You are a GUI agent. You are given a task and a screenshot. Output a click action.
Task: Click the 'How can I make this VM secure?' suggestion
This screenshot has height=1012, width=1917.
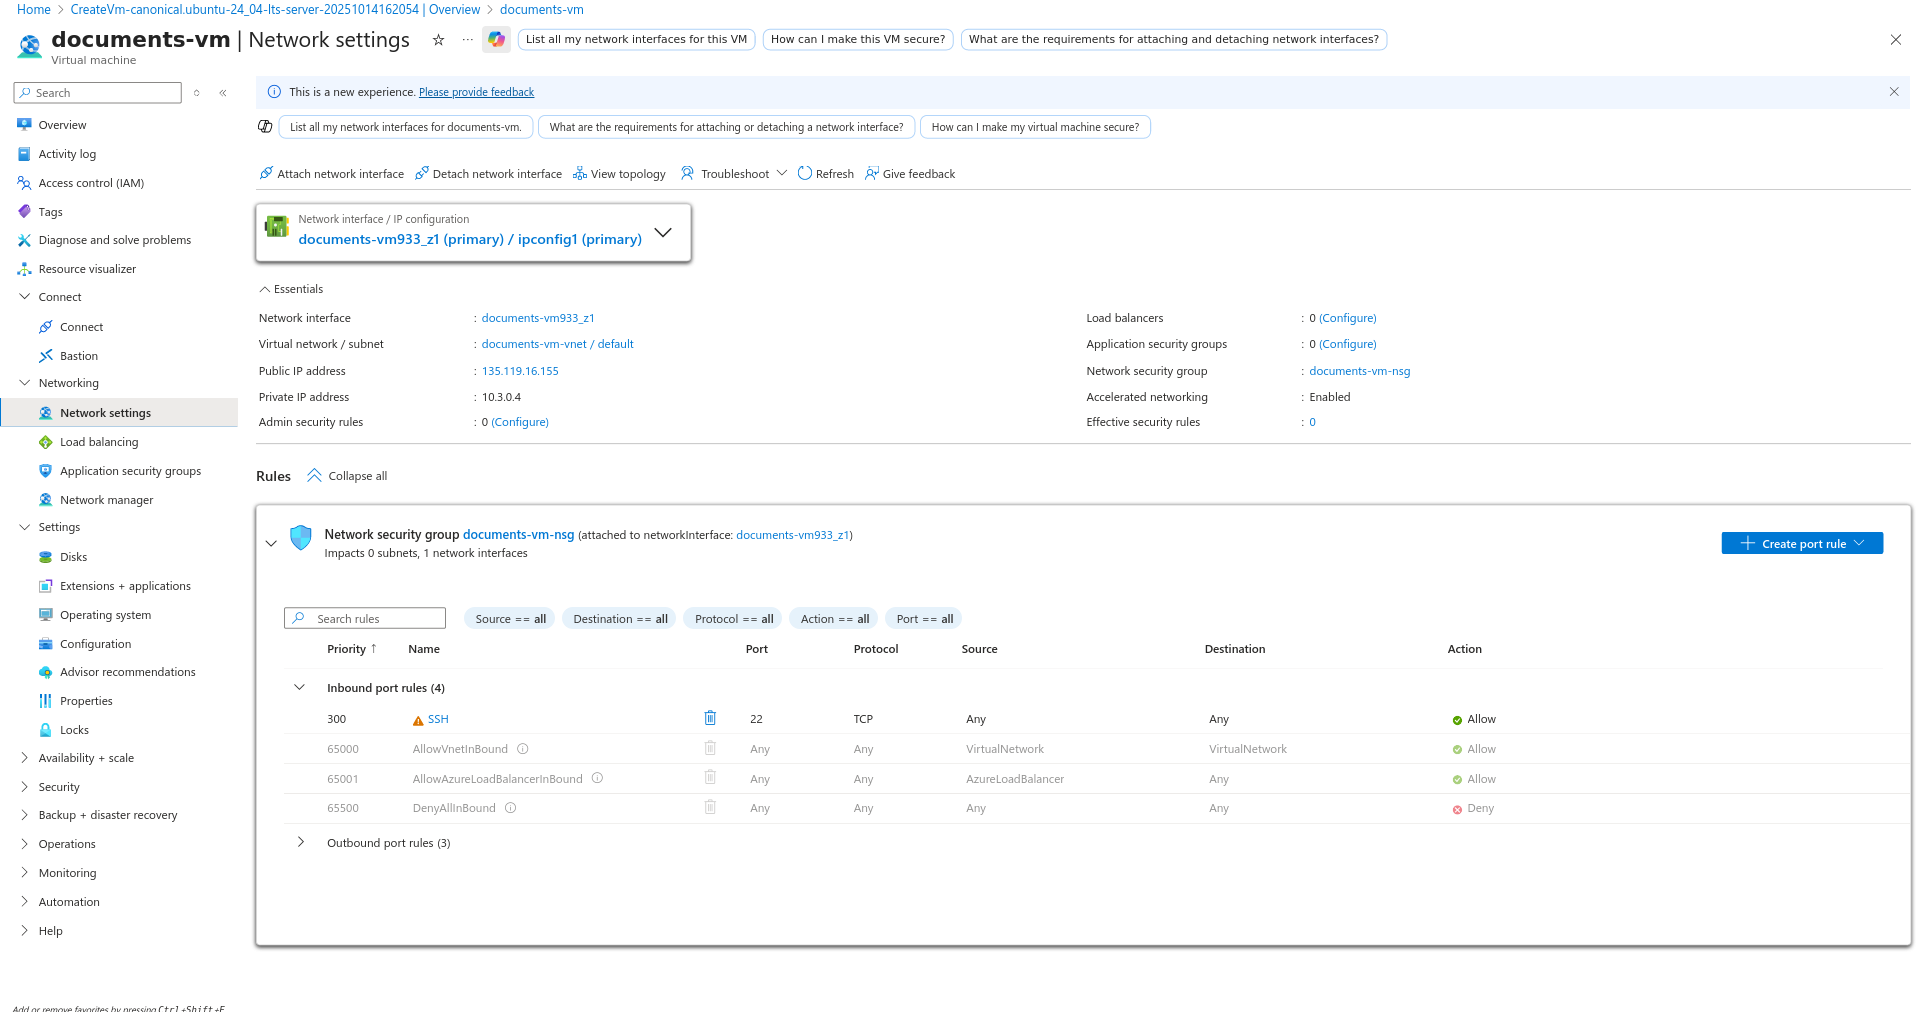tap(858, 40)
